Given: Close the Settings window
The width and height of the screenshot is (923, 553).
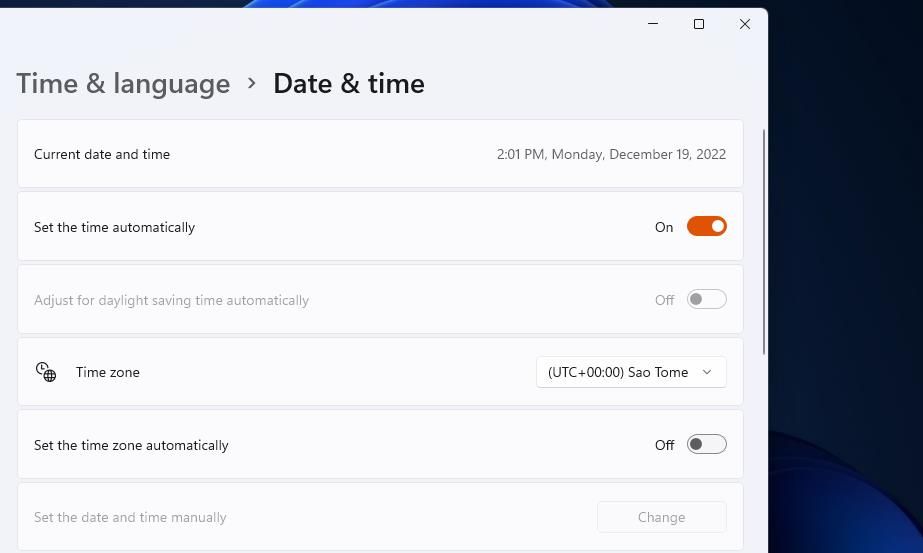Looking at the screenshot, I should [745, 24].
